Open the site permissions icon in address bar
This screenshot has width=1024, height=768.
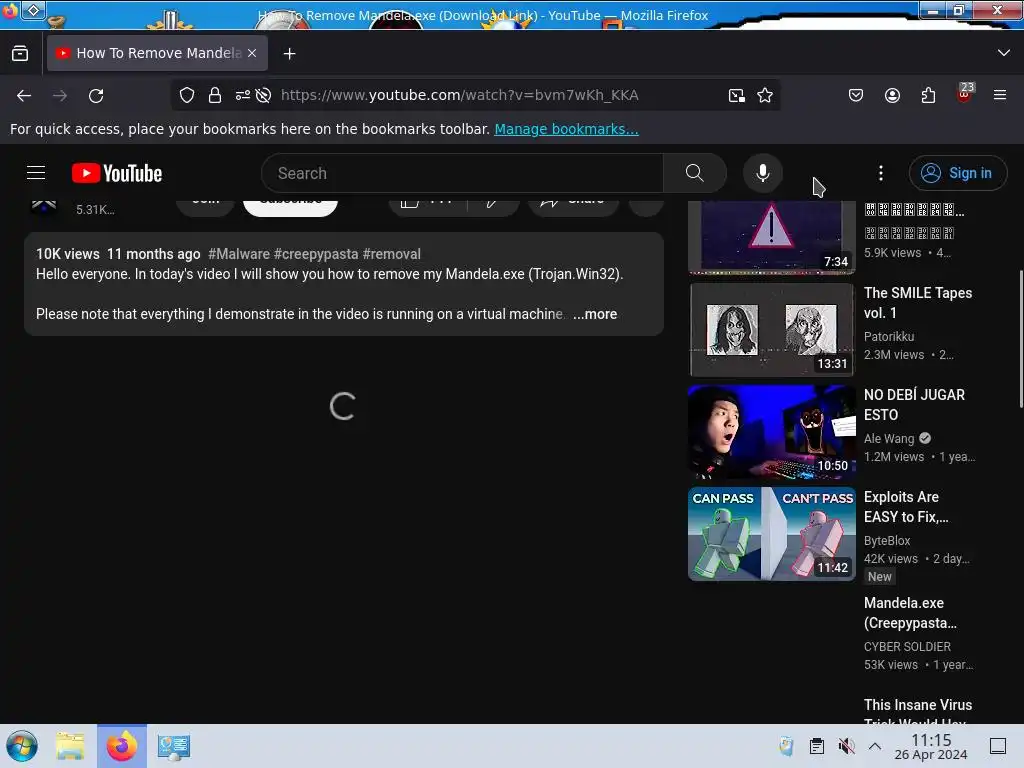point(242,95)
